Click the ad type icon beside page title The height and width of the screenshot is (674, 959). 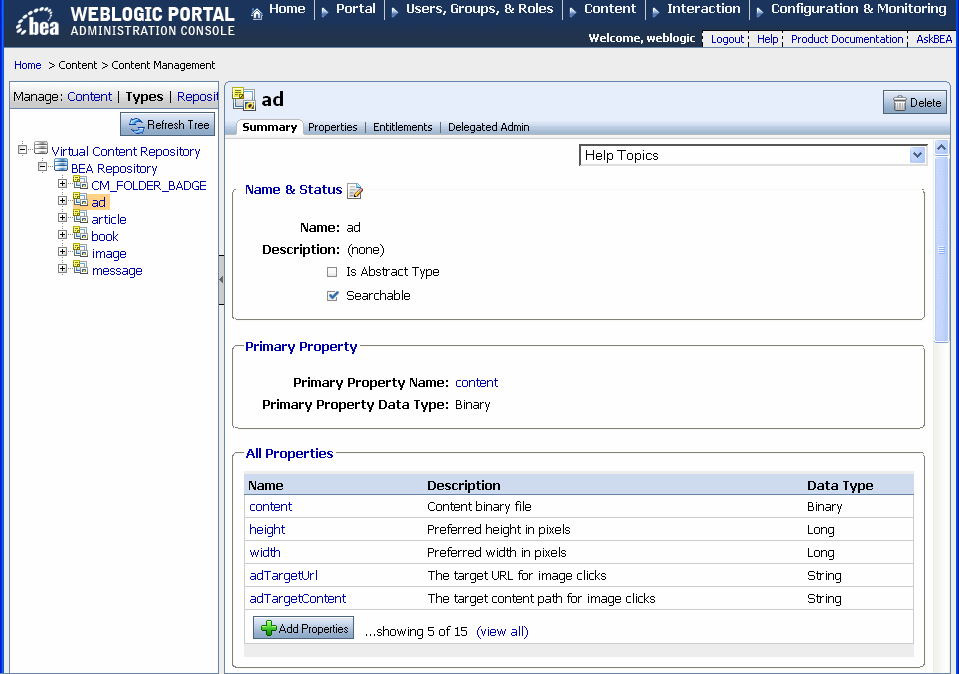click(x=244, y=99)
